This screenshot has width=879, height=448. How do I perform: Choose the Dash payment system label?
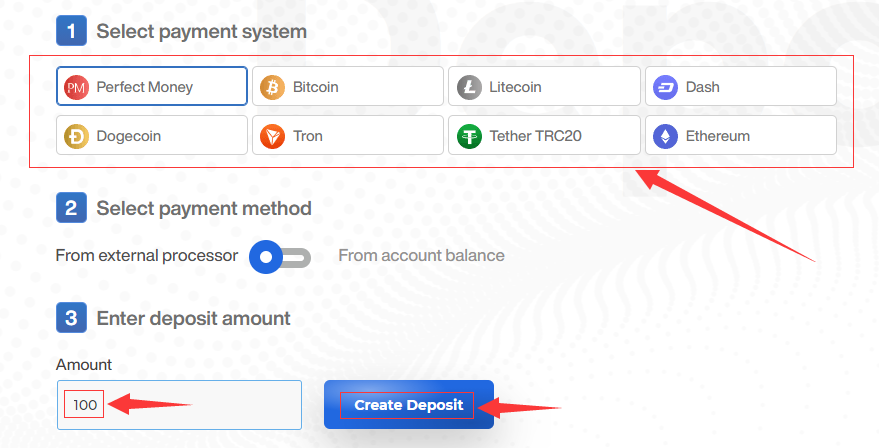click(702, 87)
